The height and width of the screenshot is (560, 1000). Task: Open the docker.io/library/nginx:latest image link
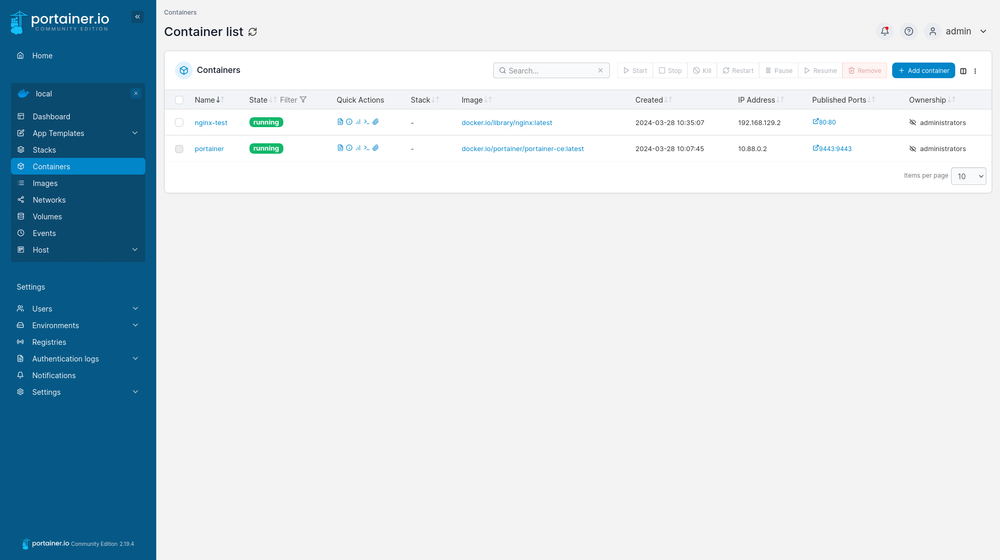pos(506,122)
